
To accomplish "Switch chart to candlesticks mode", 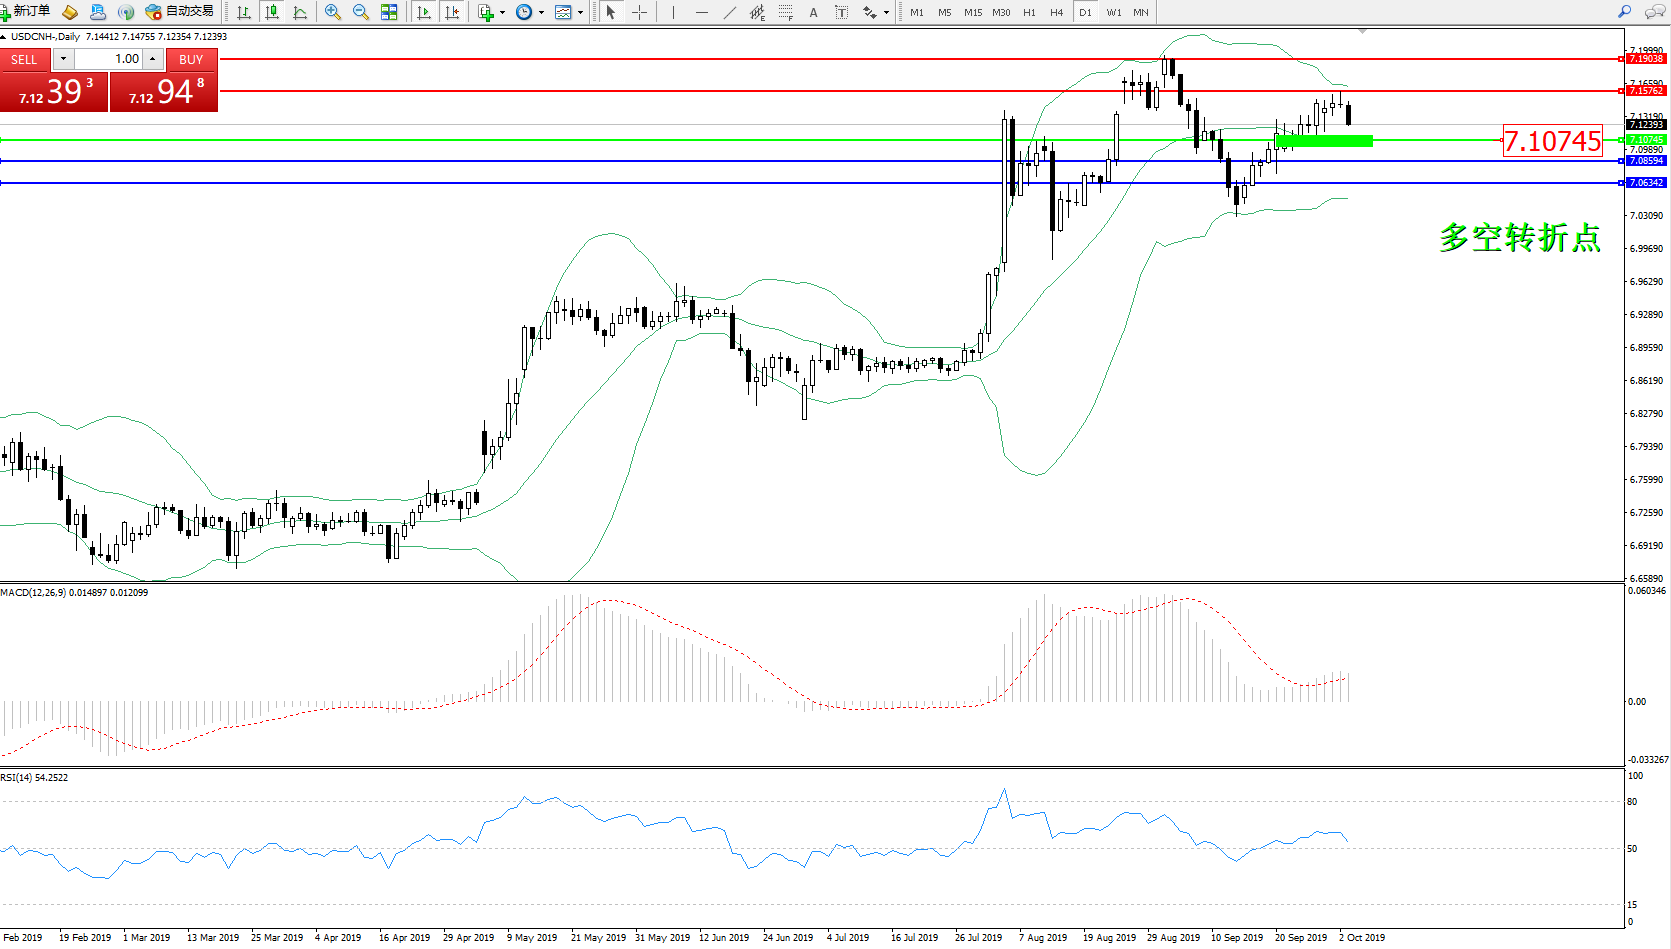I will coord(271,12).
